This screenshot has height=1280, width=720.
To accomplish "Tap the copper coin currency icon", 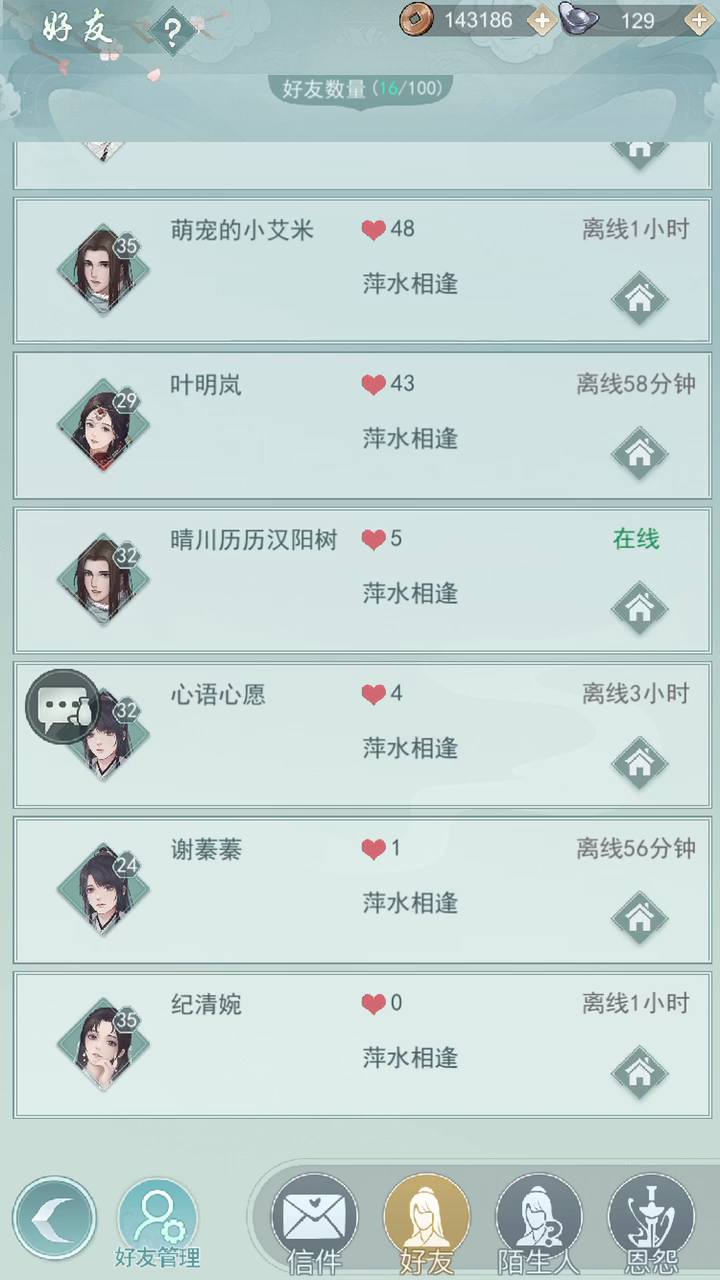I will coord(416,19).
